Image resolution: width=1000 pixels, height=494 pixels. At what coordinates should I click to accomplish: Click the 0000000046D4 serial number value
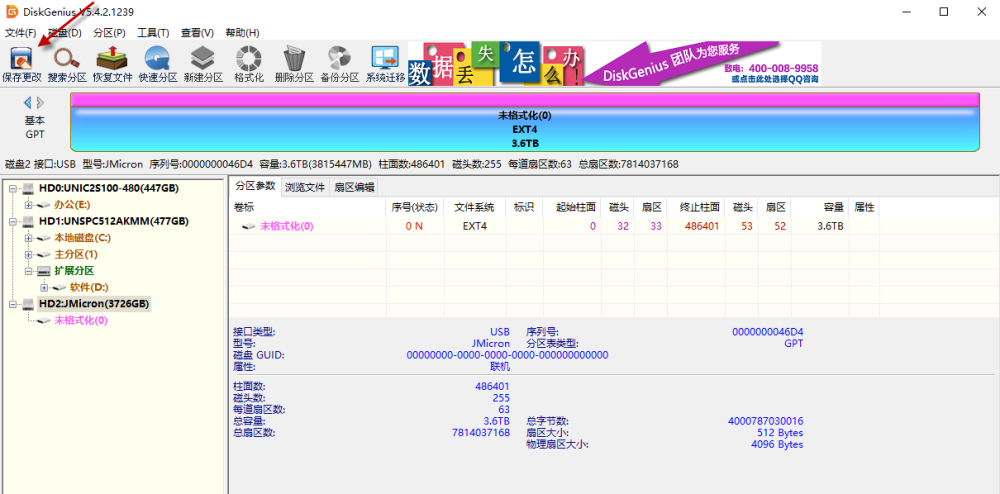[768, 332]
